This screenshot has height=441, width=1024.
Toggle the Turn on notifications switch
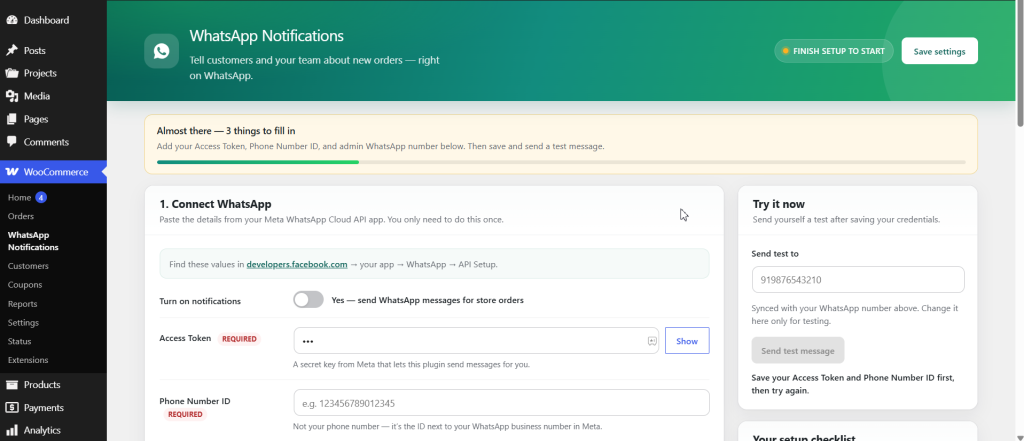(x=308, y=300)
